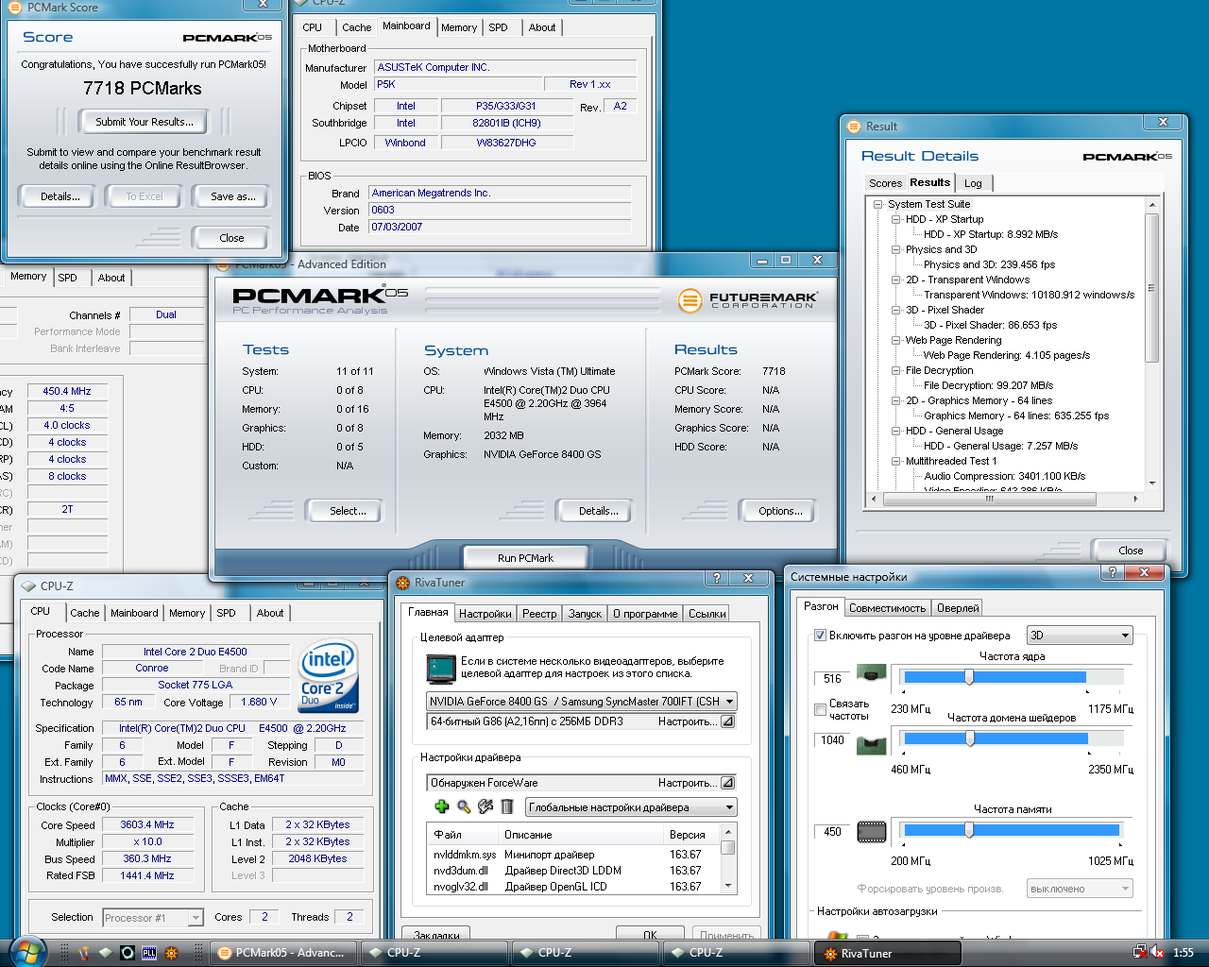Click the network tray icon with red cross
Image resolution: width=1209 pixels, height=967 pixels.
pyautogui.click(x=1138, y=953)
